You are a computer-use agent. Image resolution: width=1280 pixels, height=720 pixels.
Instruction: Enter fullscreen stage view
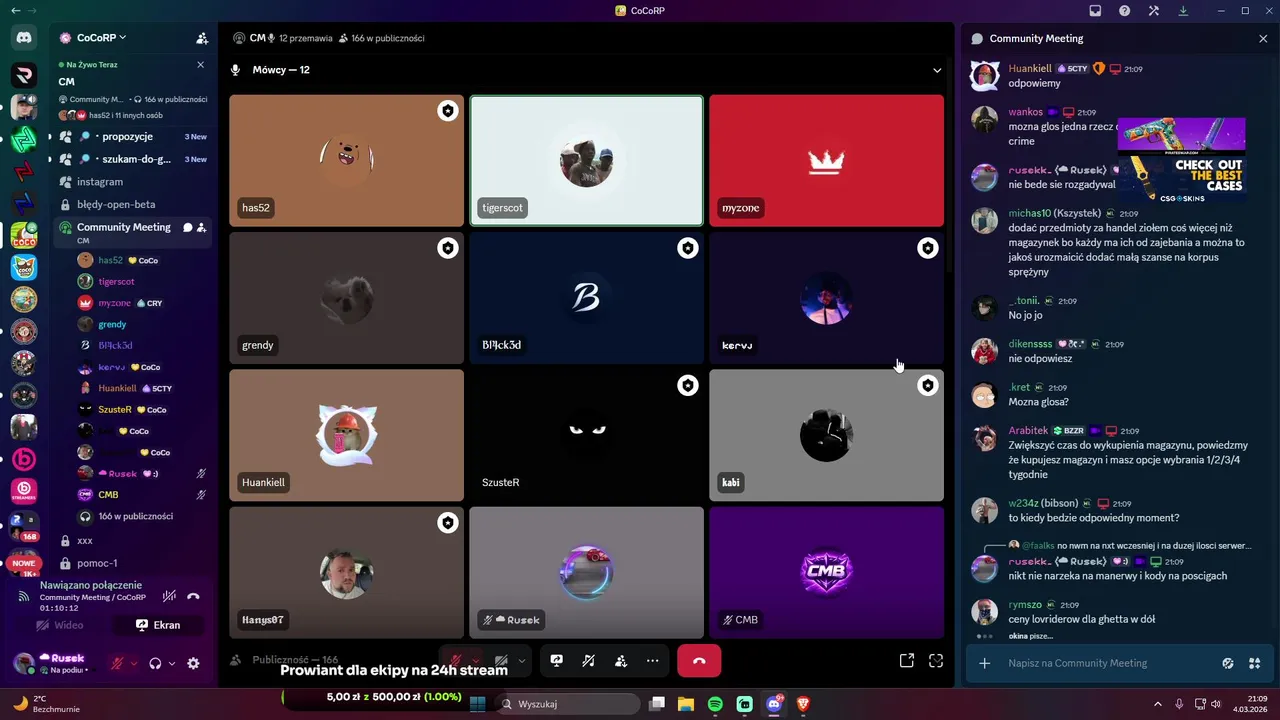coord(936,661)
